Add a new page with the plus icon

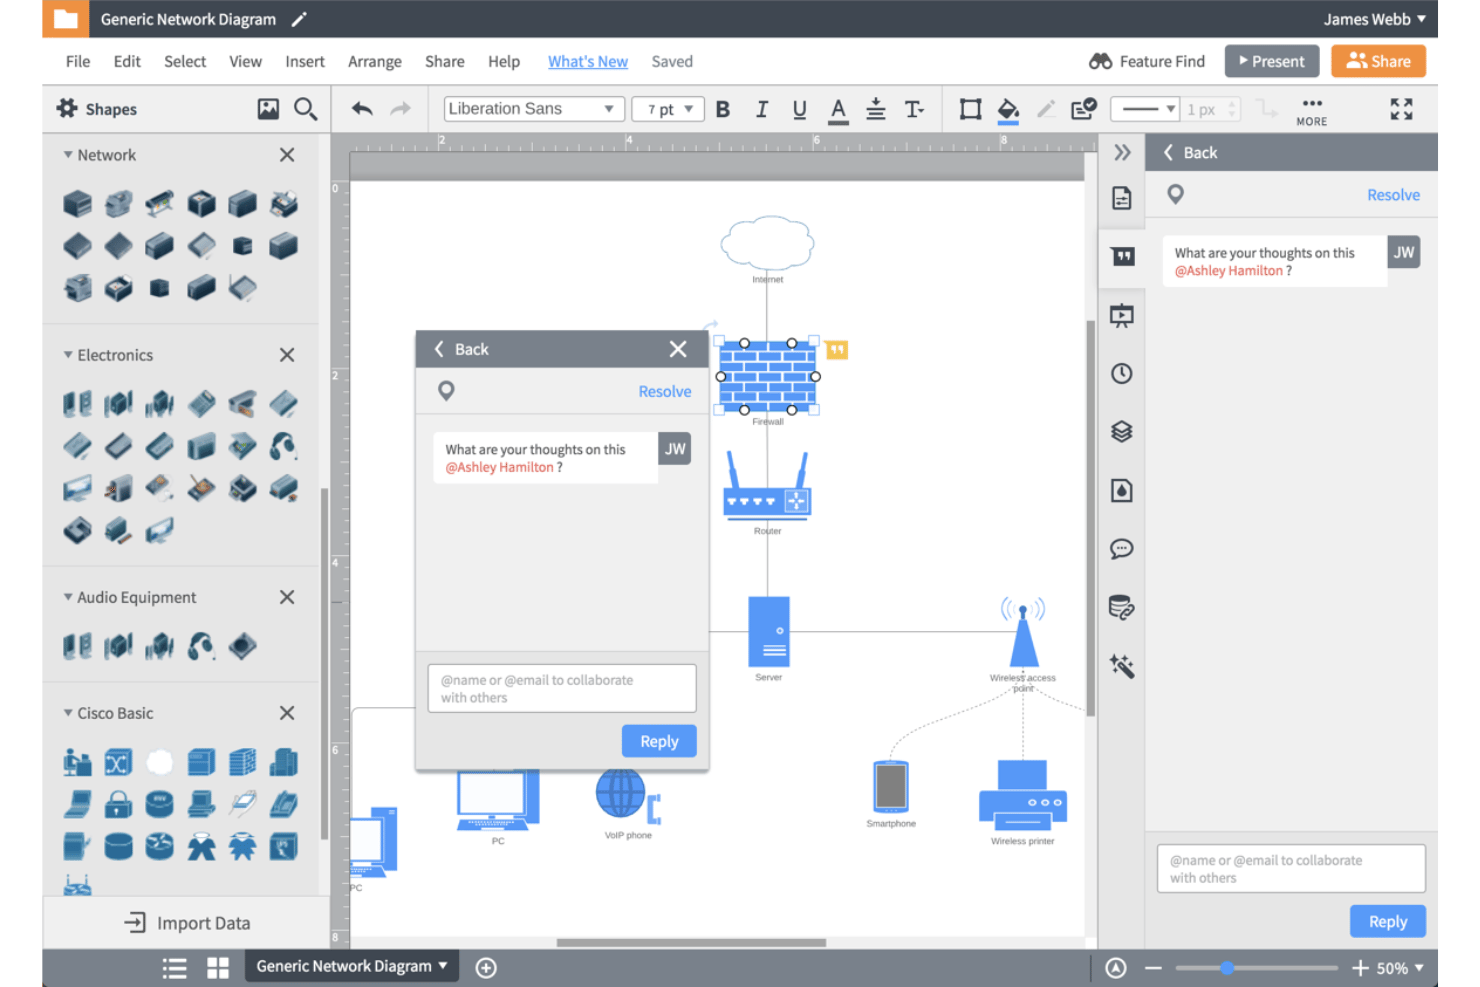[x=486, y=967]
